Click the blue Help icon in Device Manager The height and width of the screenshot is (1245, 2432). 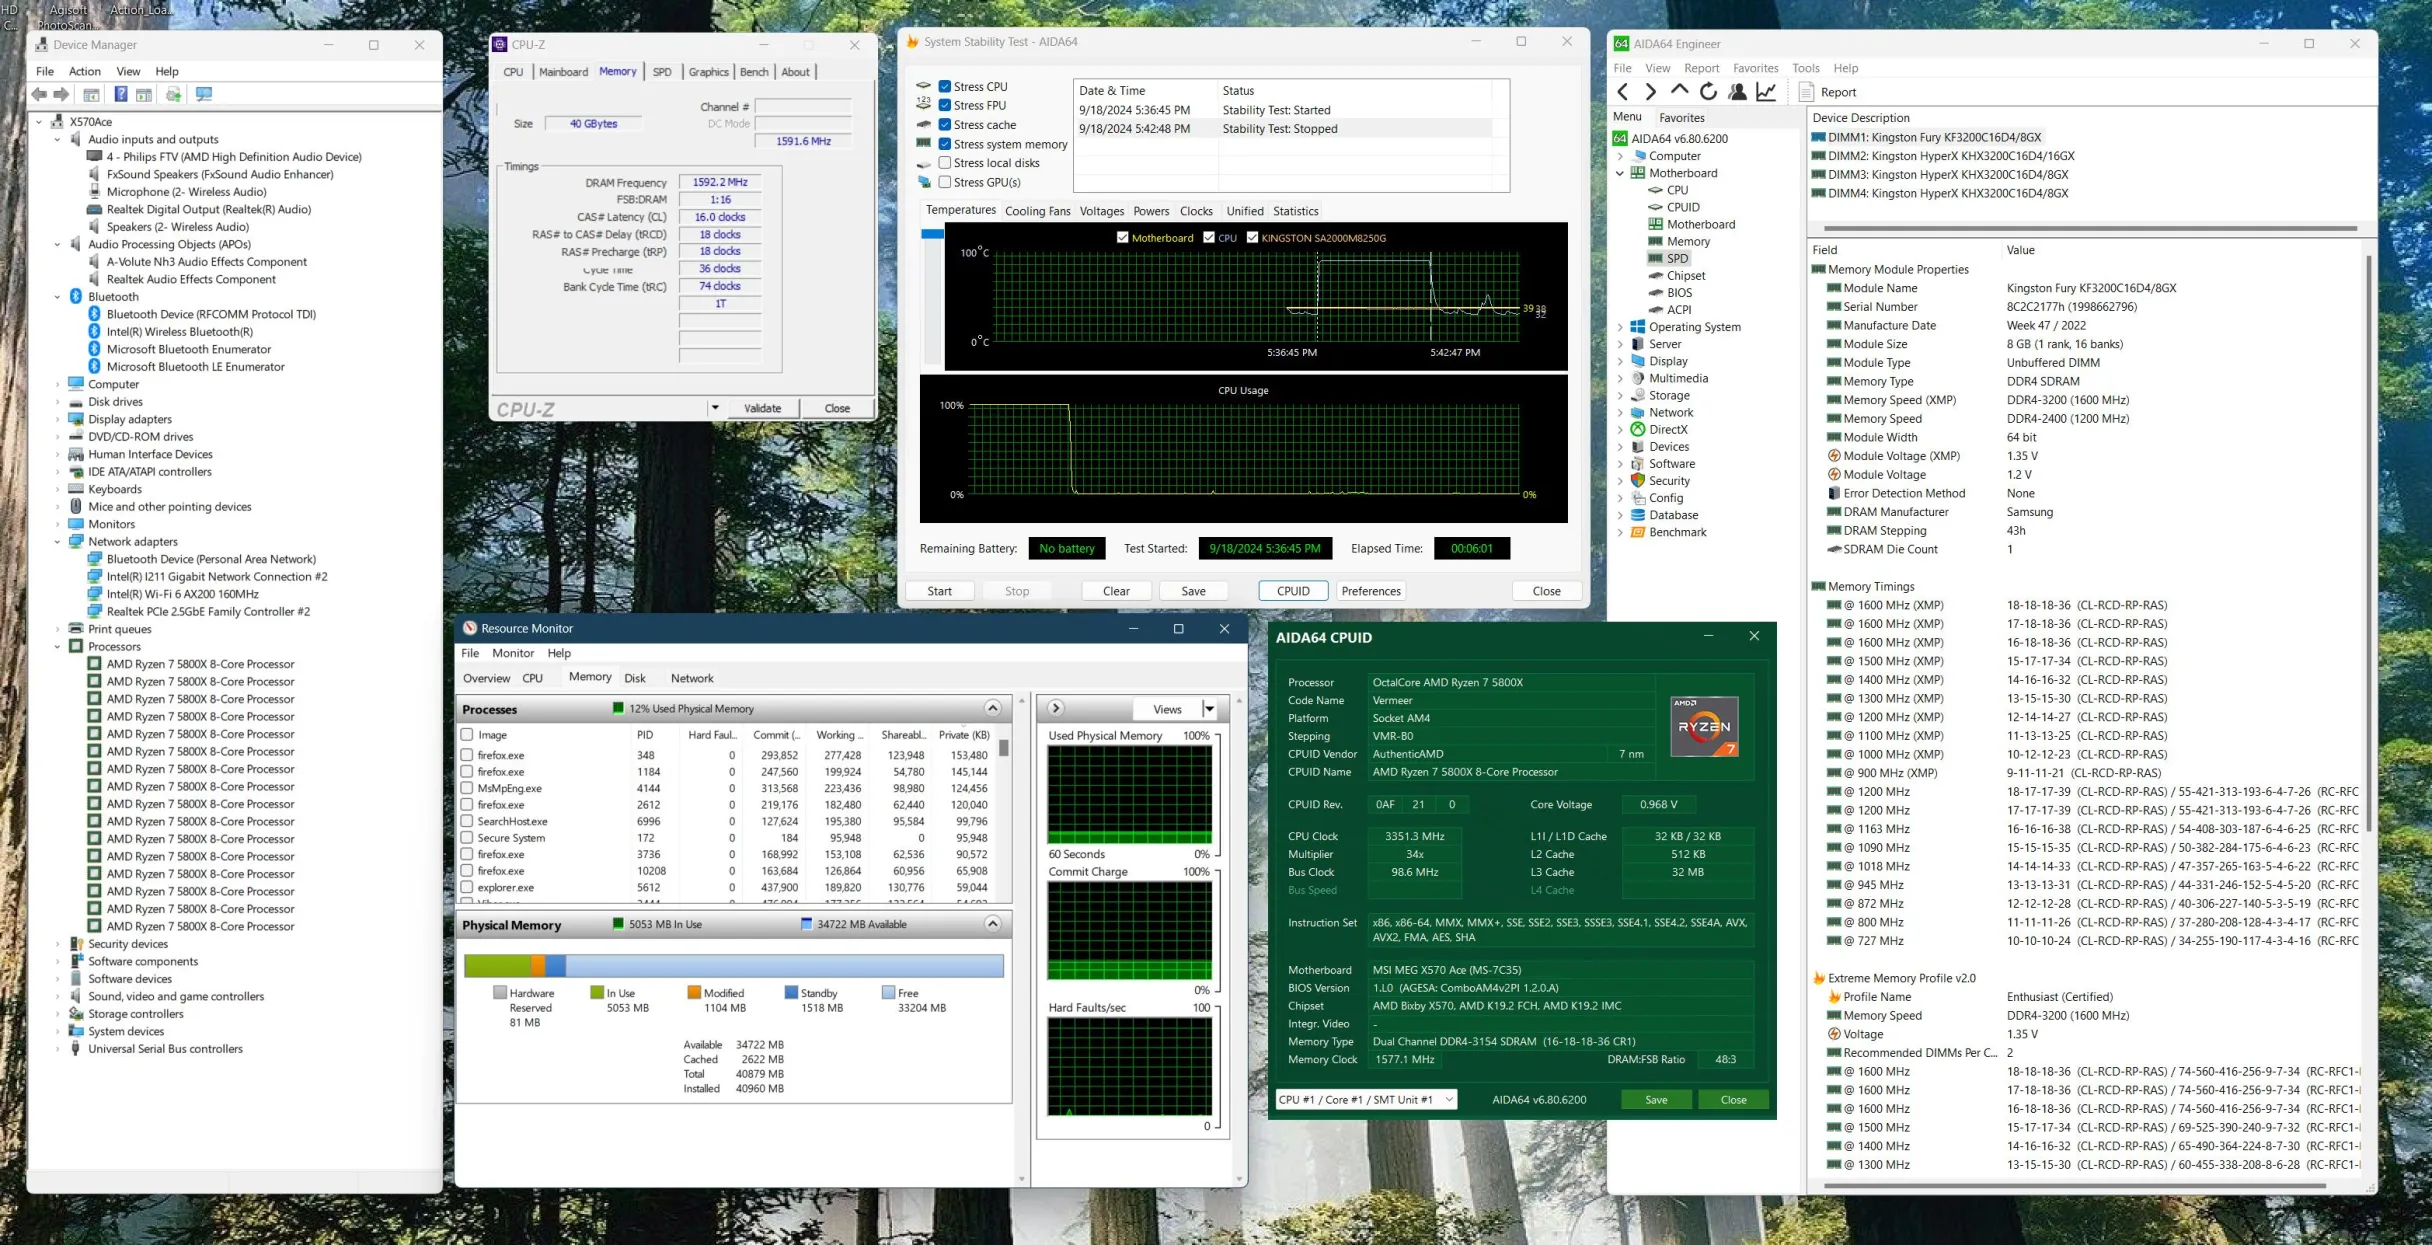(120, 94)
